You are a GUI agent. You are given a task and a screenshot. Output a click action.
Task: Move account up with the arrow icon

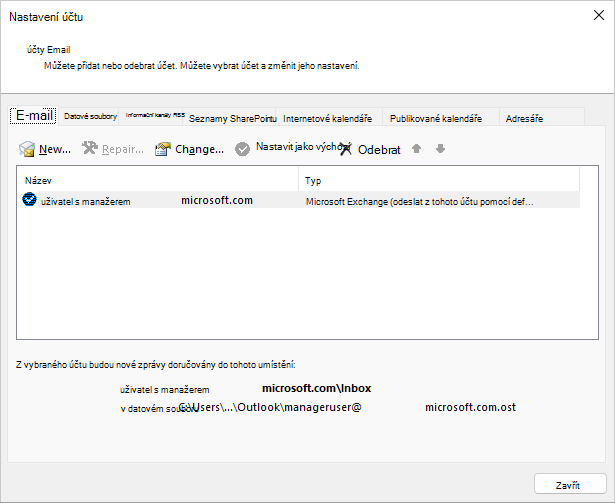click(x=417, y=149)
